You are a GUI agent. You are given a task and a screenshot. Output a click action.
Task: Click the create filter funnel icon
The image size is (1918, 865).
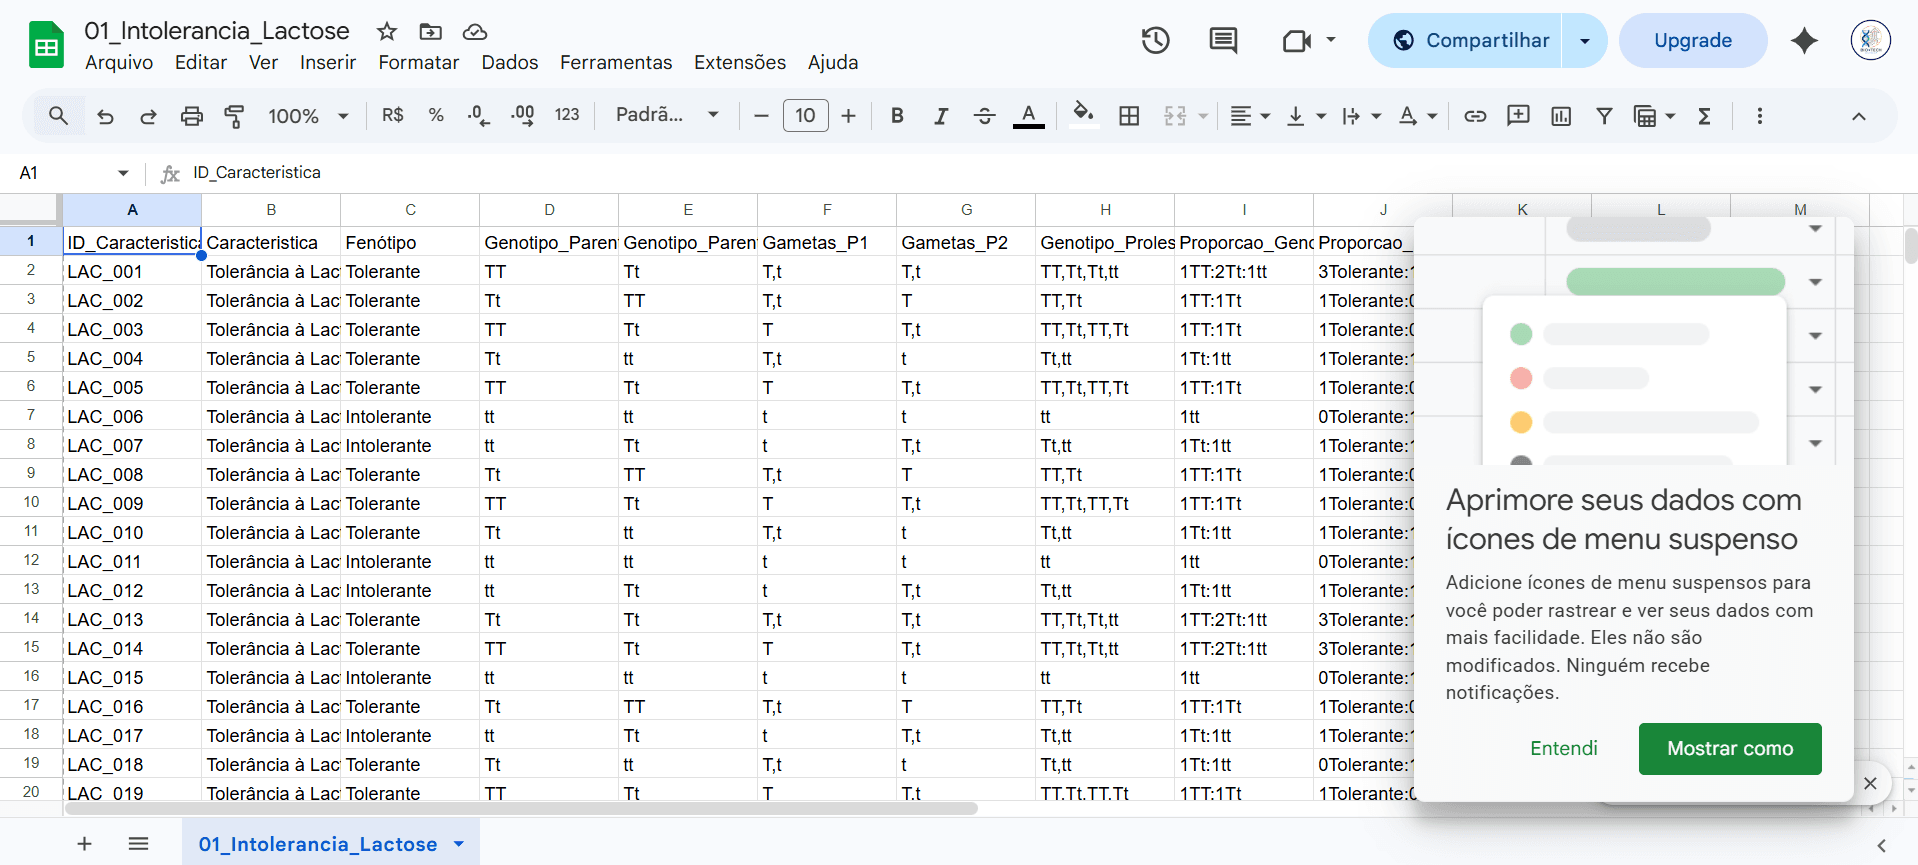coord(1603,116)
